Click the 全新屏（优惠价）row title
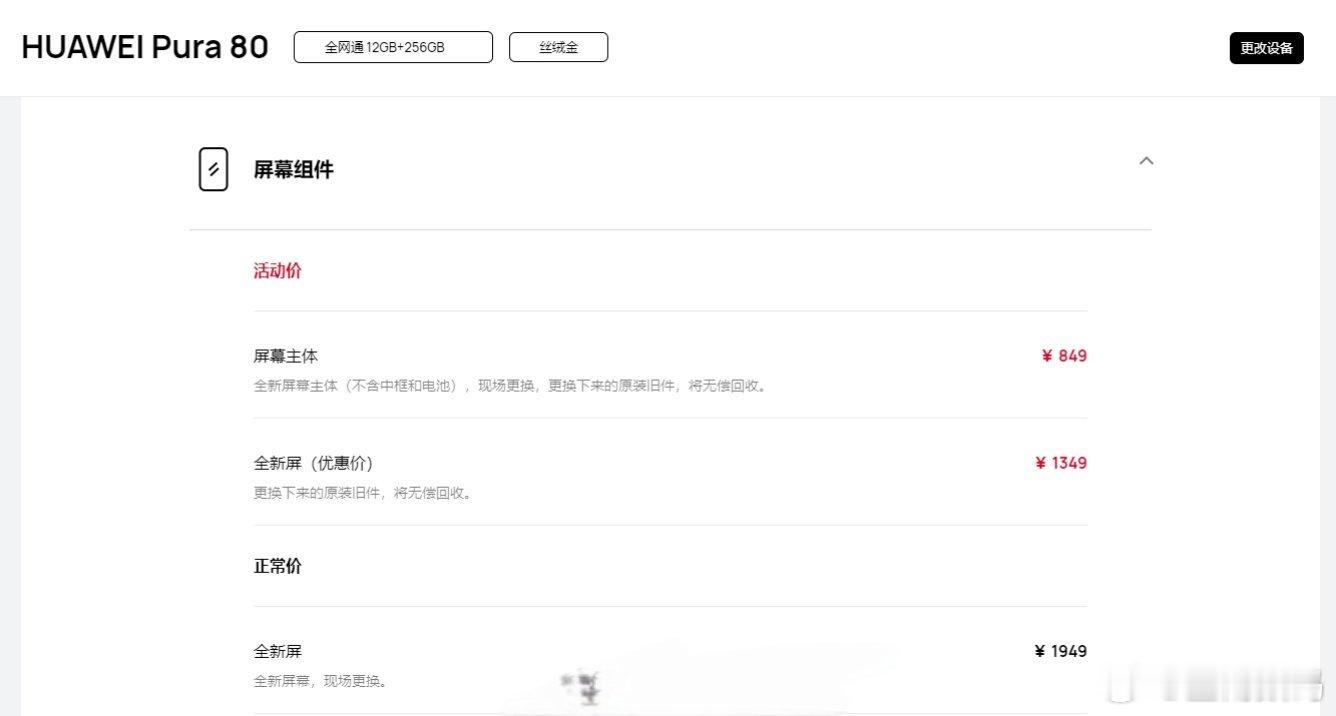 (x=313, y=463)
